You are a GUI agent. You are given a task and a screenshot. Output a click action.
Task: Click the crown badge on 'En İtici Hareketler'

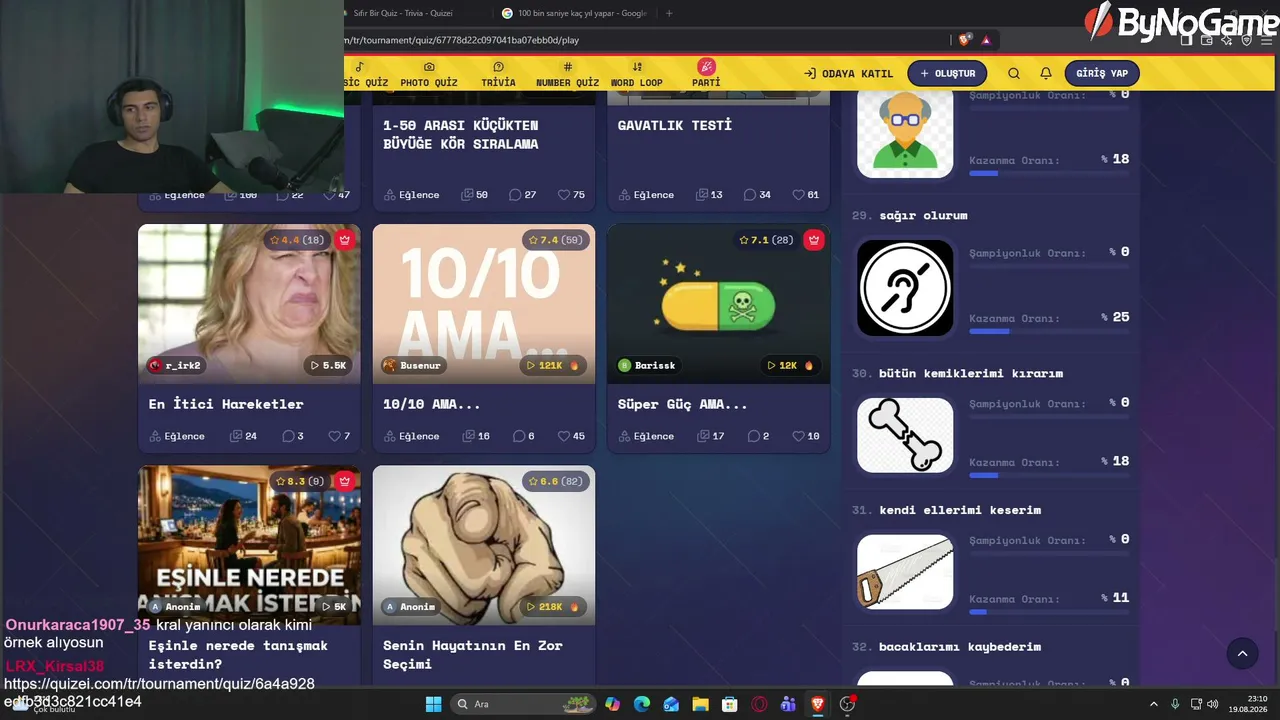pos(345,240)
